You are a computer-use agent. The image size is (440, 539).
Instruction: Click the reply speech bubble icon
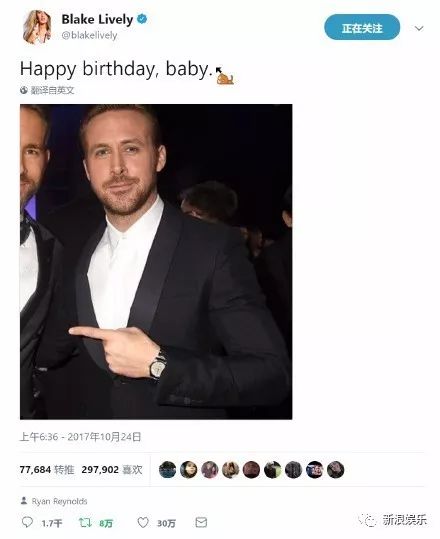27,522
